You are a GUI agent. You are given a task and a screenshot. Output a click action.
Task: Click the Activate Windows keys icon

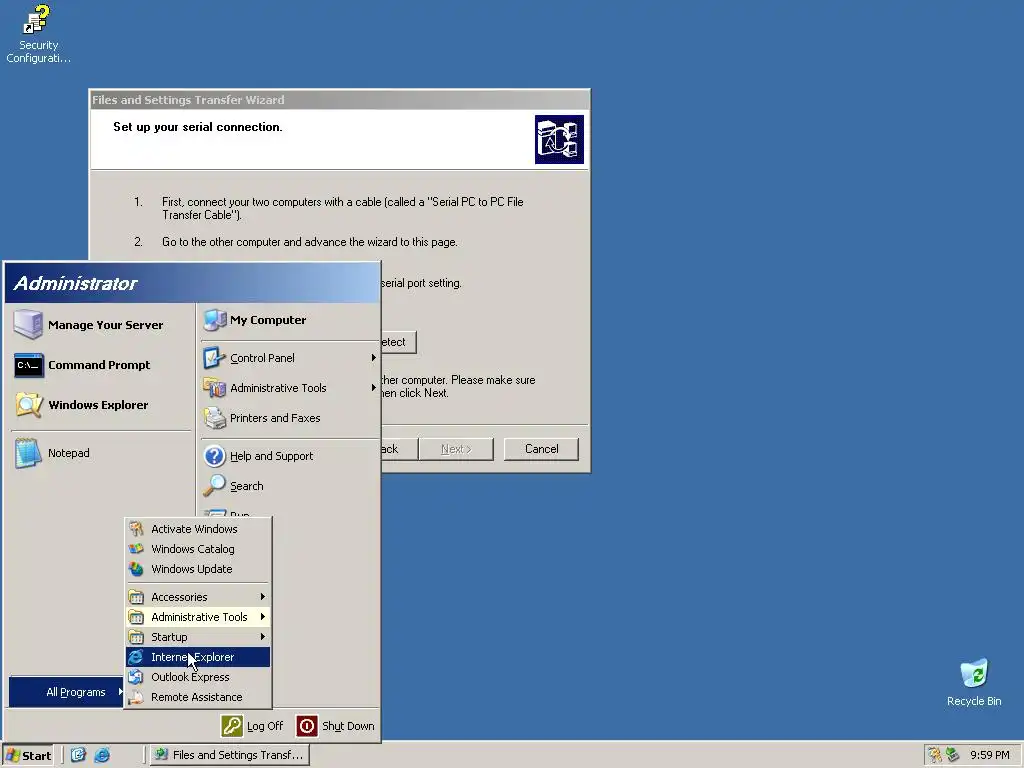point(136,529)
